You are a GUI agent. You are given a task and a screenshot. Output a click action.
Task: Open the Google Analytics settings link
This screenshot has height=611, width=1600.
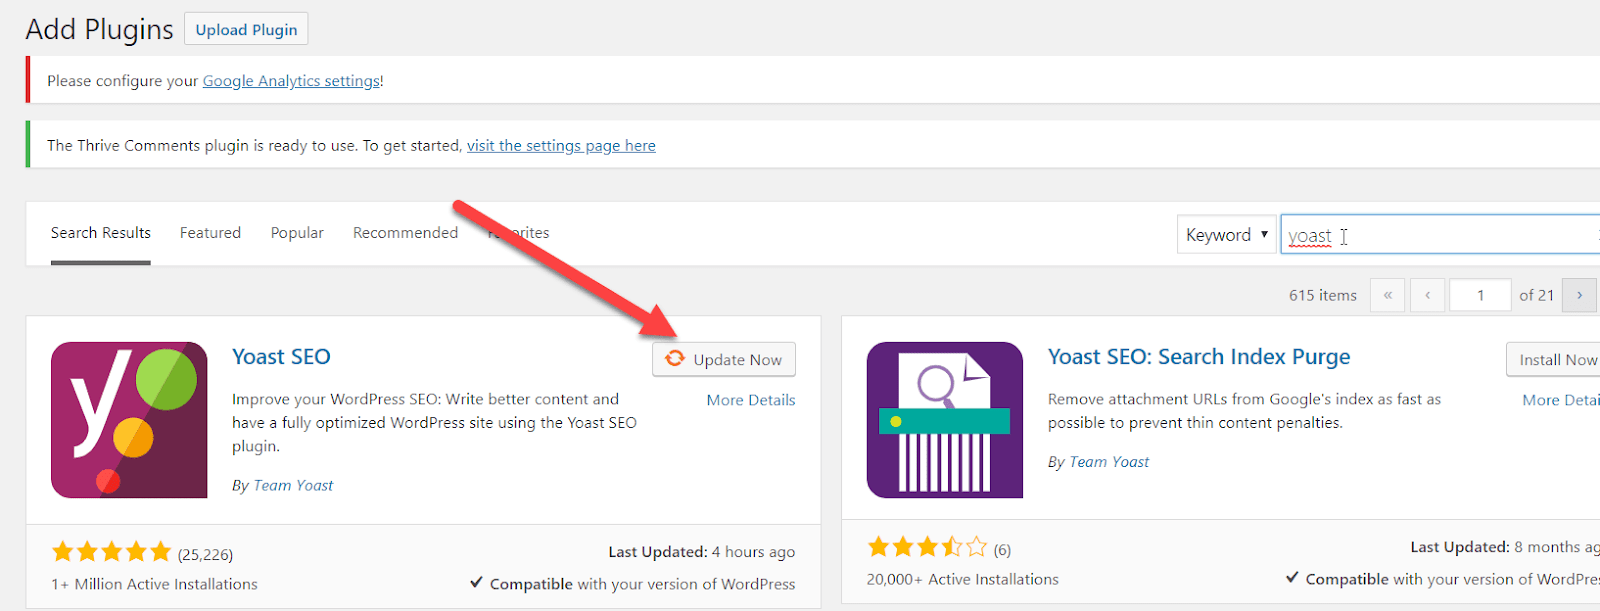click(292, 81)
